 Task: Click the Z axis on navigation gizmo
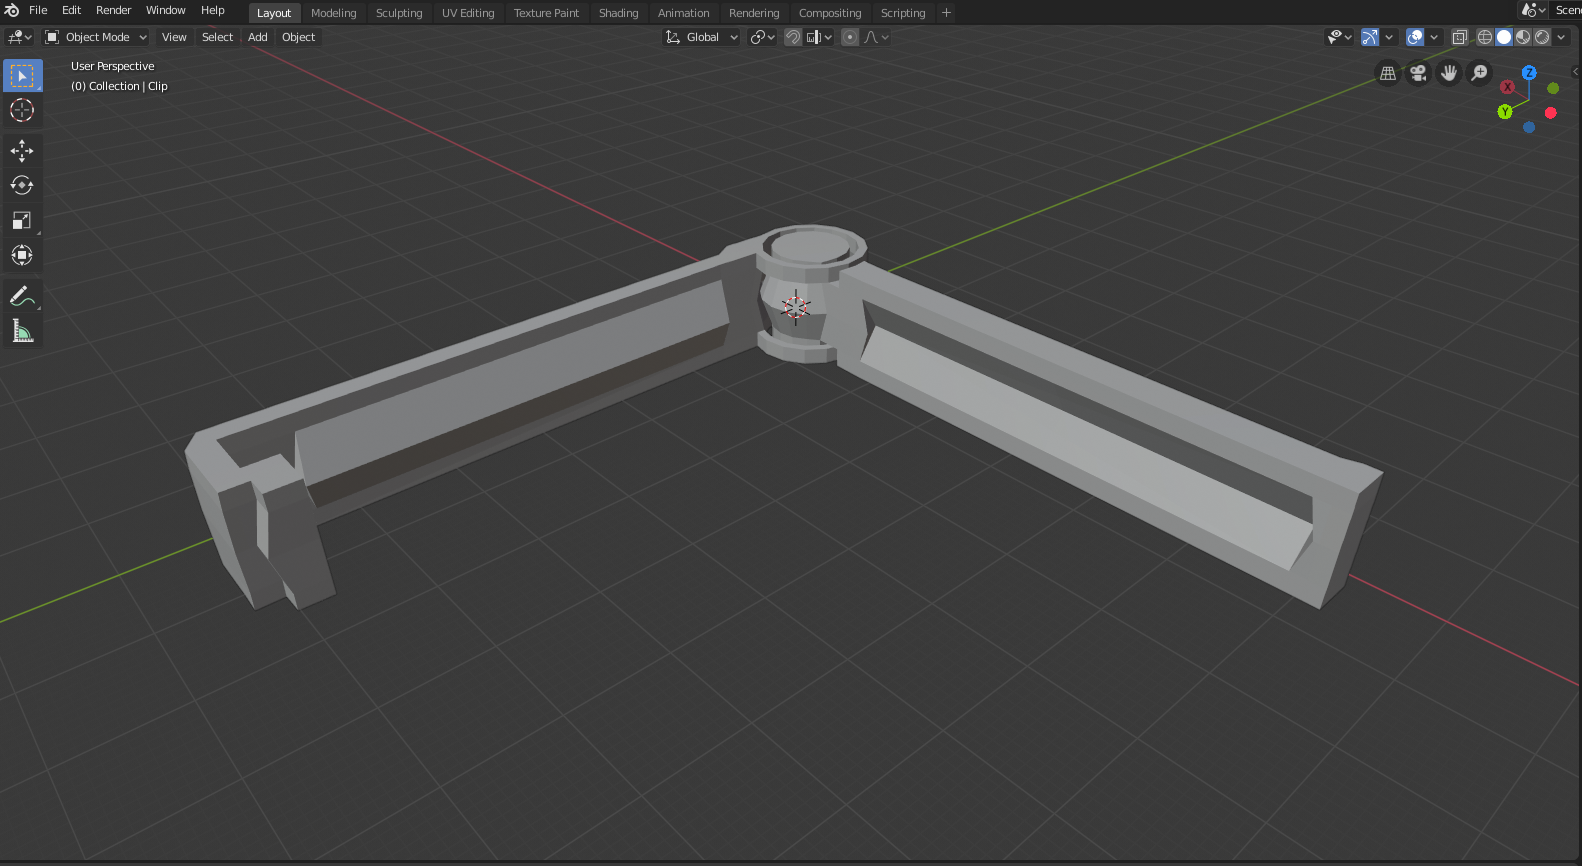click(1528, 73)
